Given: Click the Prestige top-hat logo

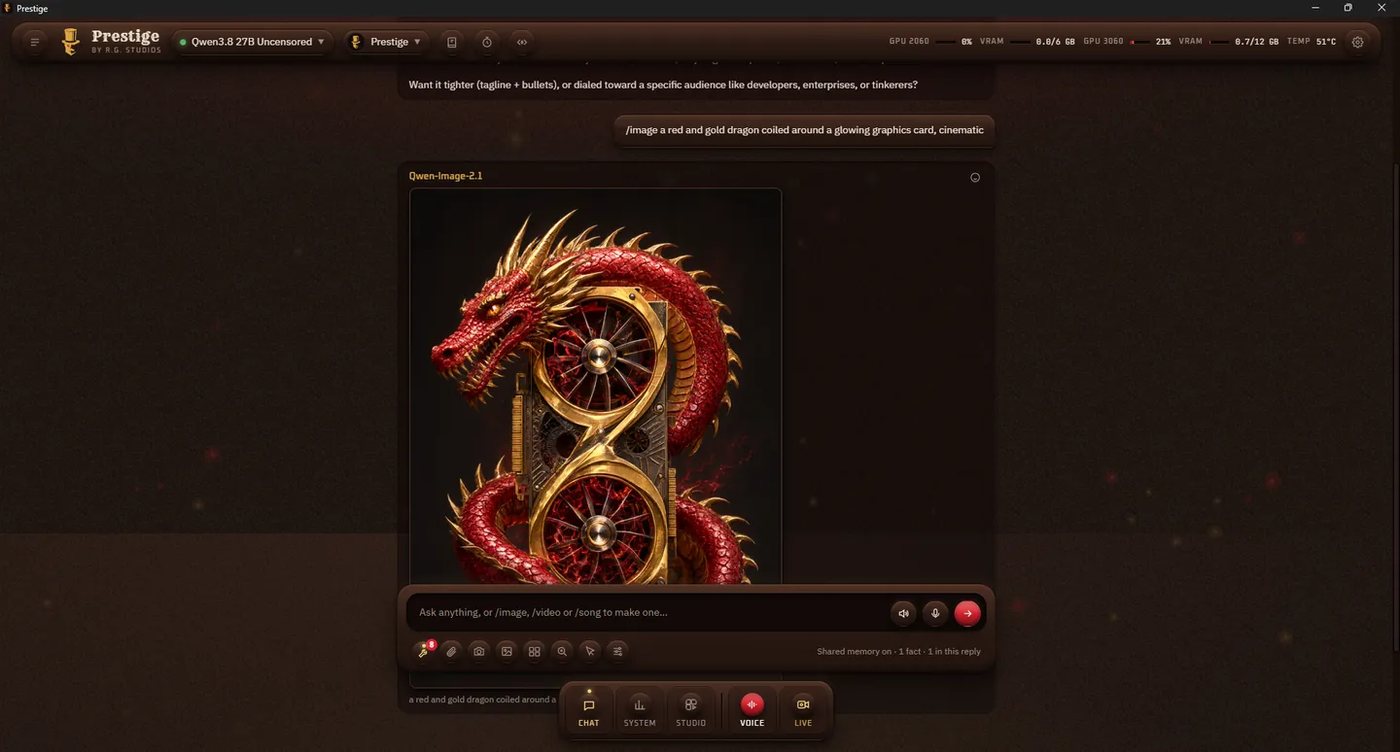Looking at the screenshot, I should (70, 41).
